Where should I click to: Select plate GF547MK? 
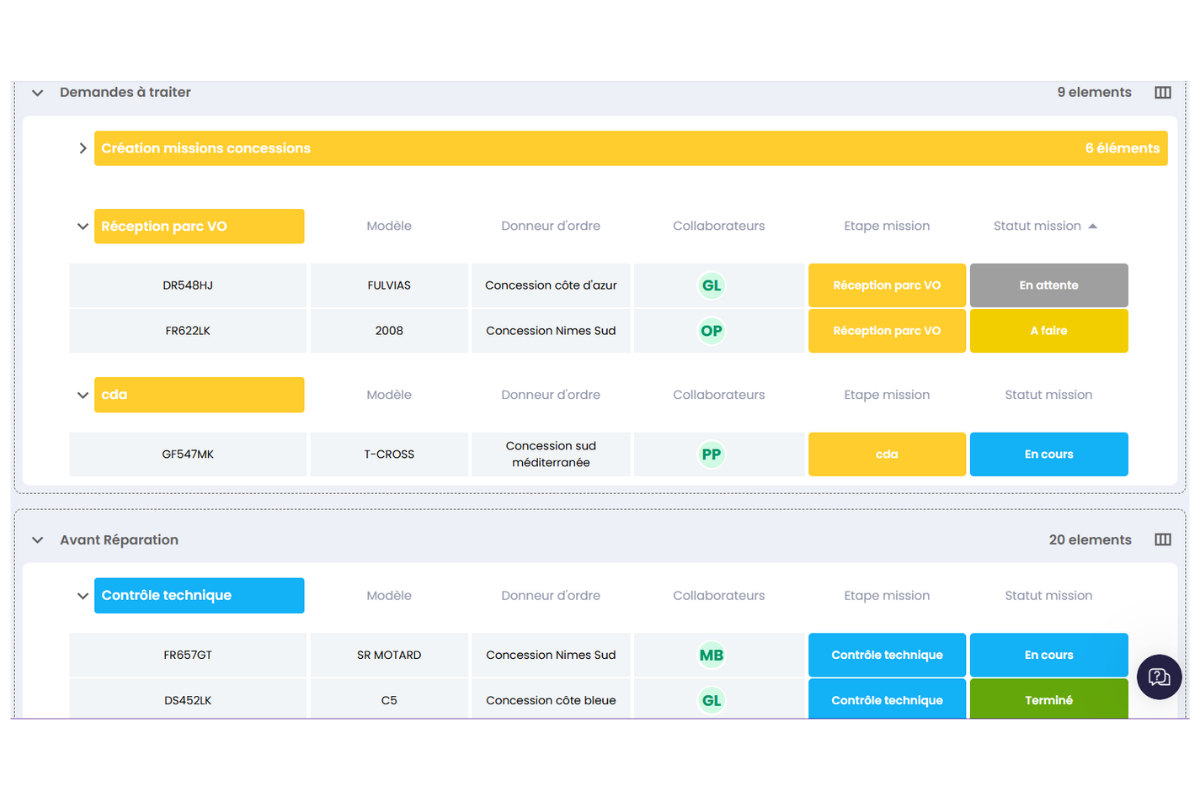click(x=188, y=454)
